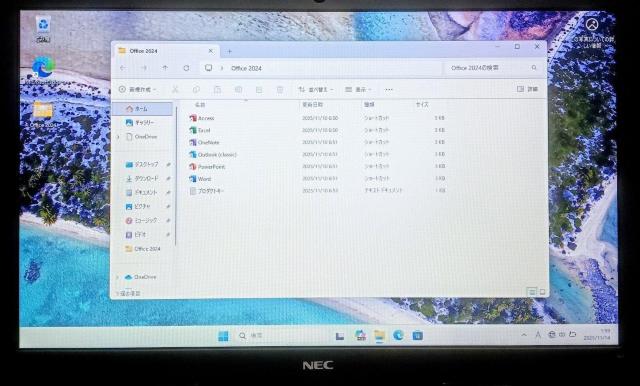Click the IME 'A' indicator in tray
640x386 pixels.
click(538, 335)
